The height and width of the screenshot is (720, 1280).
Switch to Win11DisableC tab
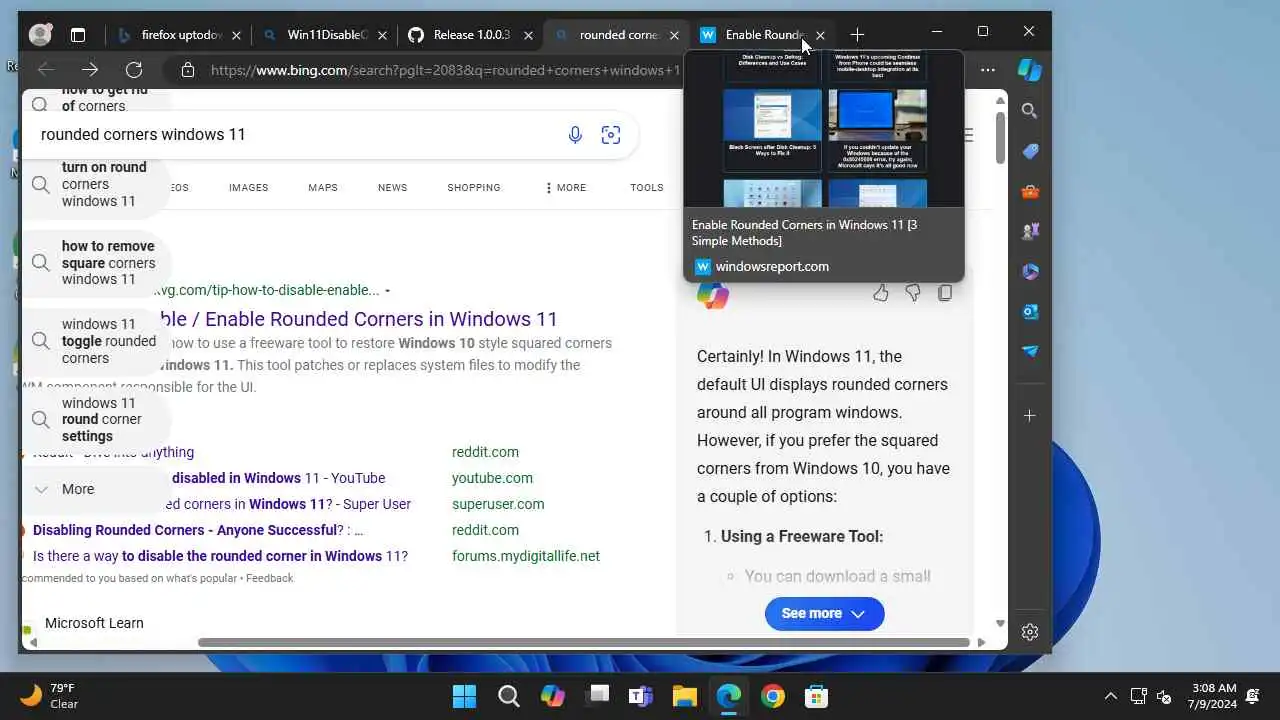point(324,35)
